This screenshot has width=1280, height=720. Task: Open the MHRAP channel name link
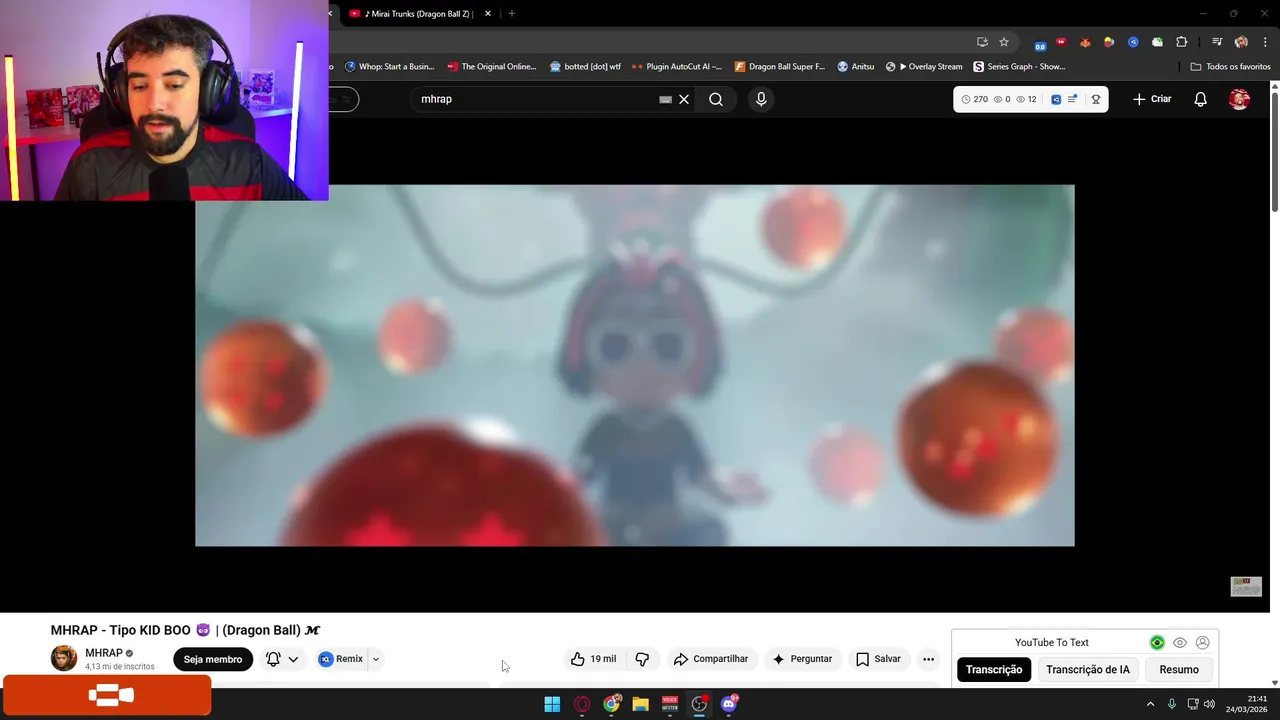[104, 653]
